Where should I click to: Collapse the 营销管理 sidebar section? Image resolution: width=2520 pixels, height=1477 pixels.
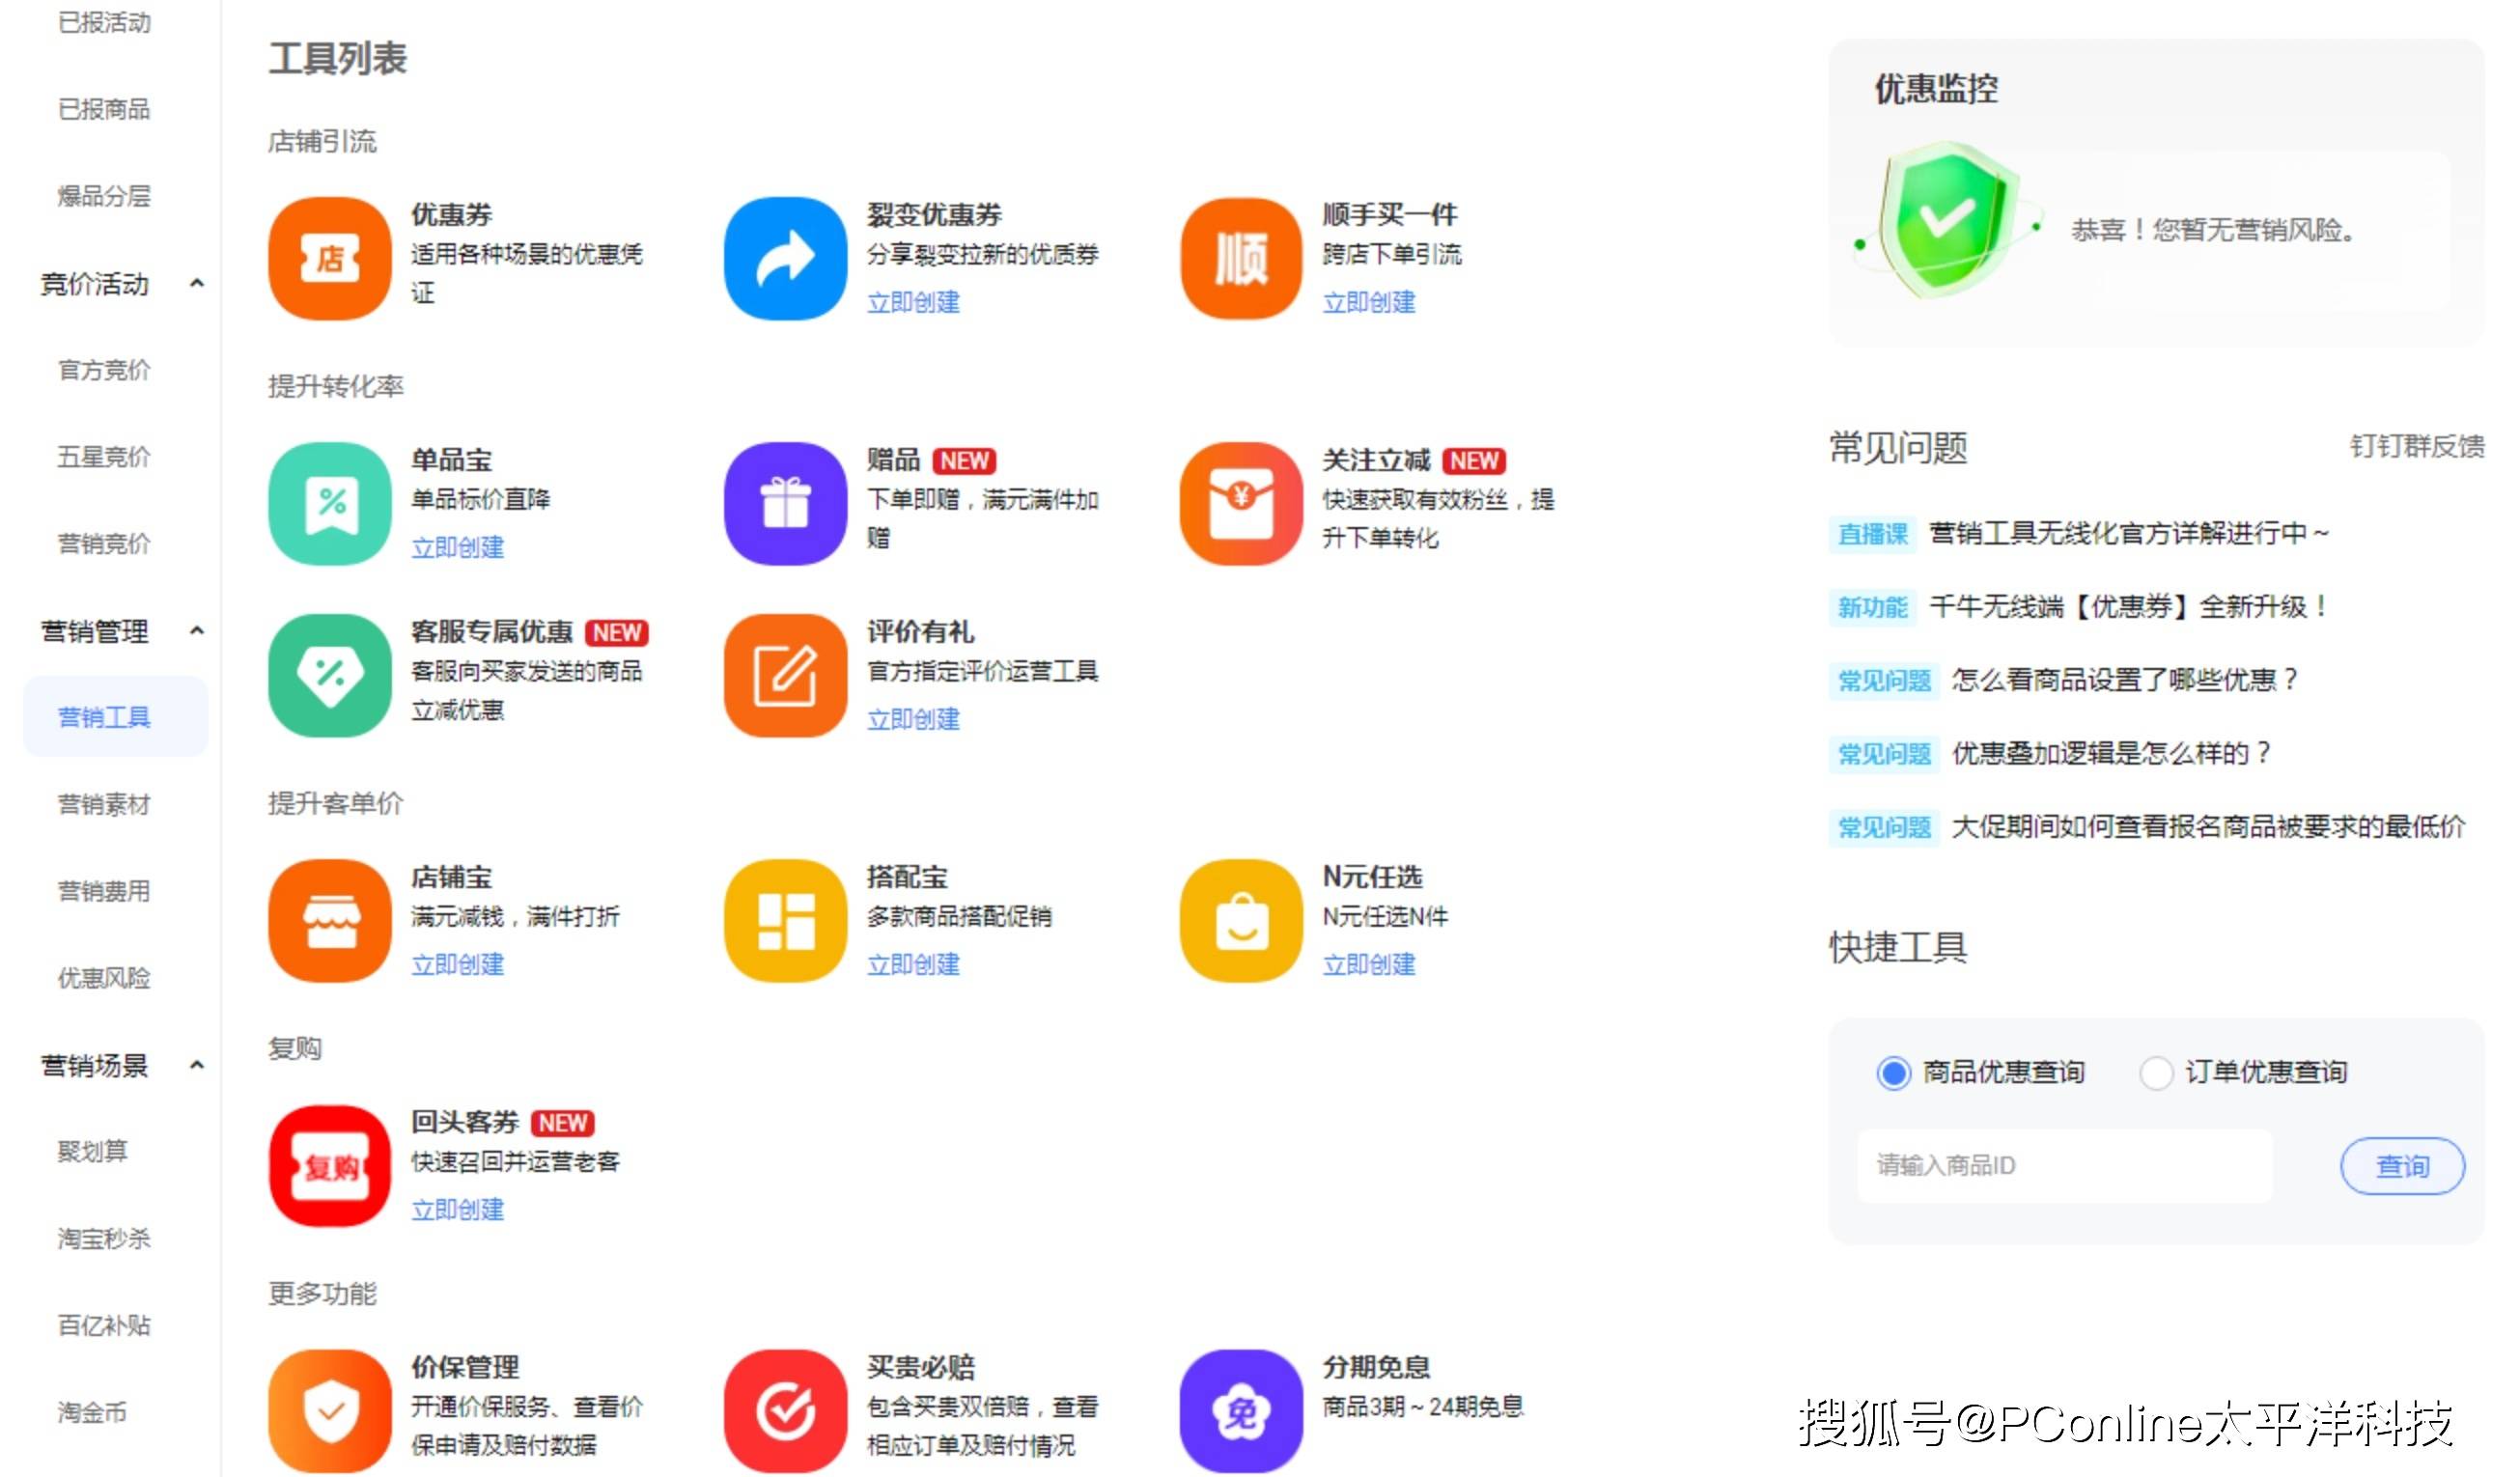(197, 631)
